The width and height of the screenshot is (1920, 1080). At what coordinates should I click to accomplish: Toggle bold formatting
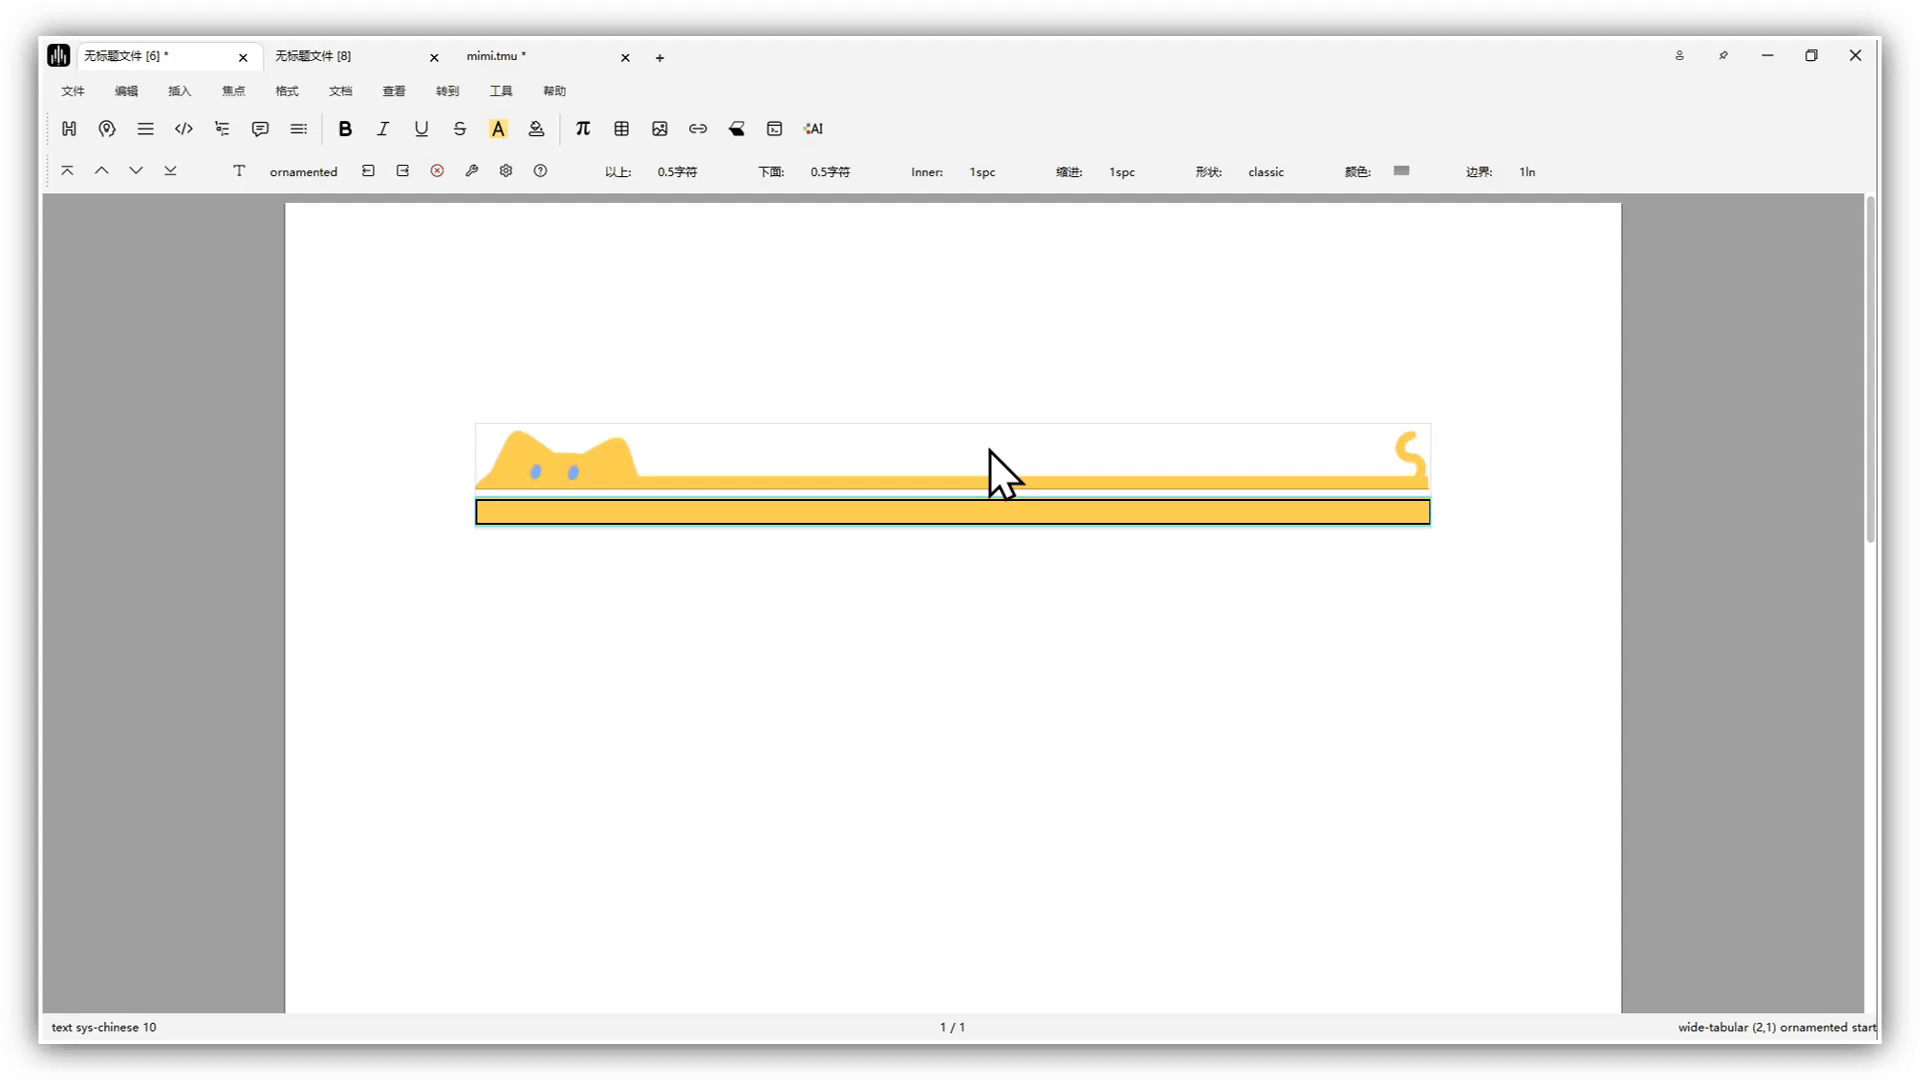(345, 129)
